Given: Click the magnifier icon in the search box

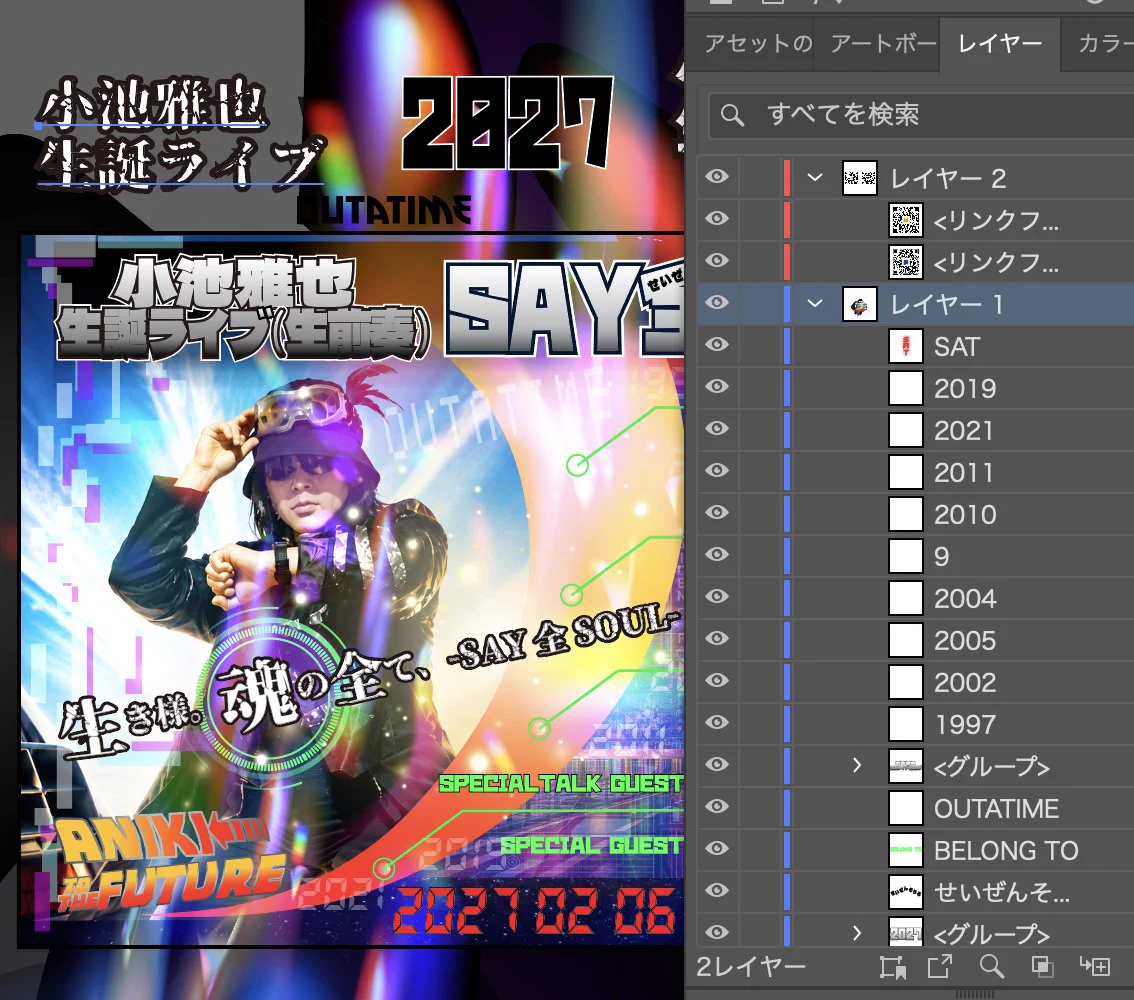Looking at the screenshot, I should (x=732, y=115).
